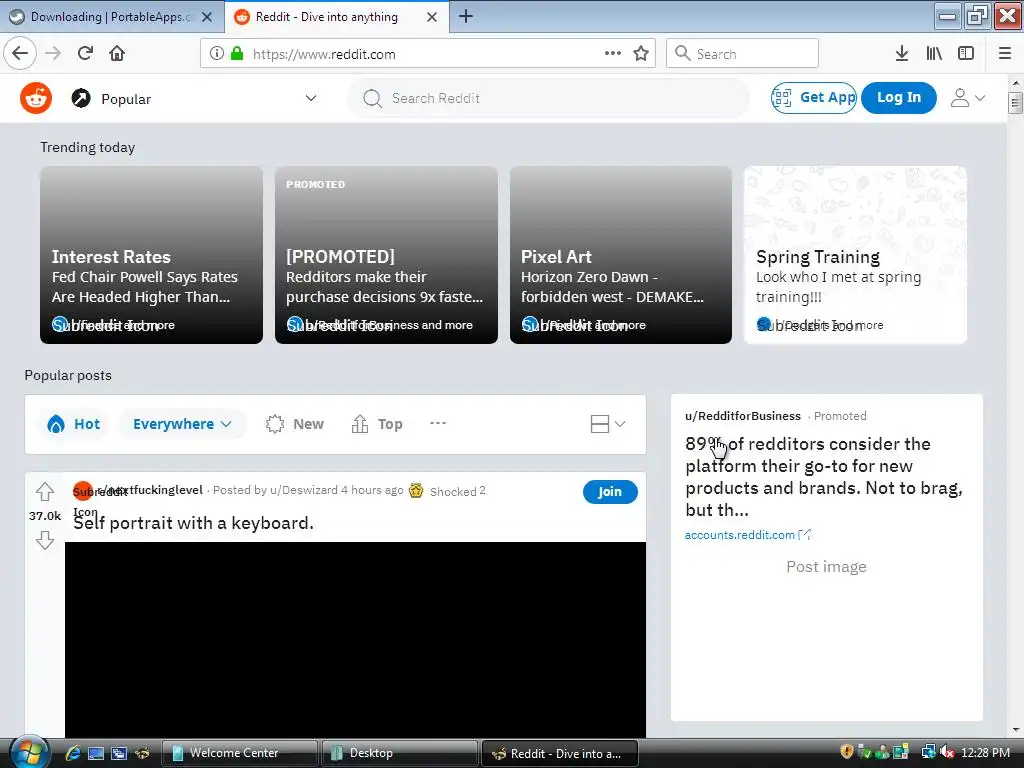Click the u/RedditforBusiness promoted username

(743, 416)
